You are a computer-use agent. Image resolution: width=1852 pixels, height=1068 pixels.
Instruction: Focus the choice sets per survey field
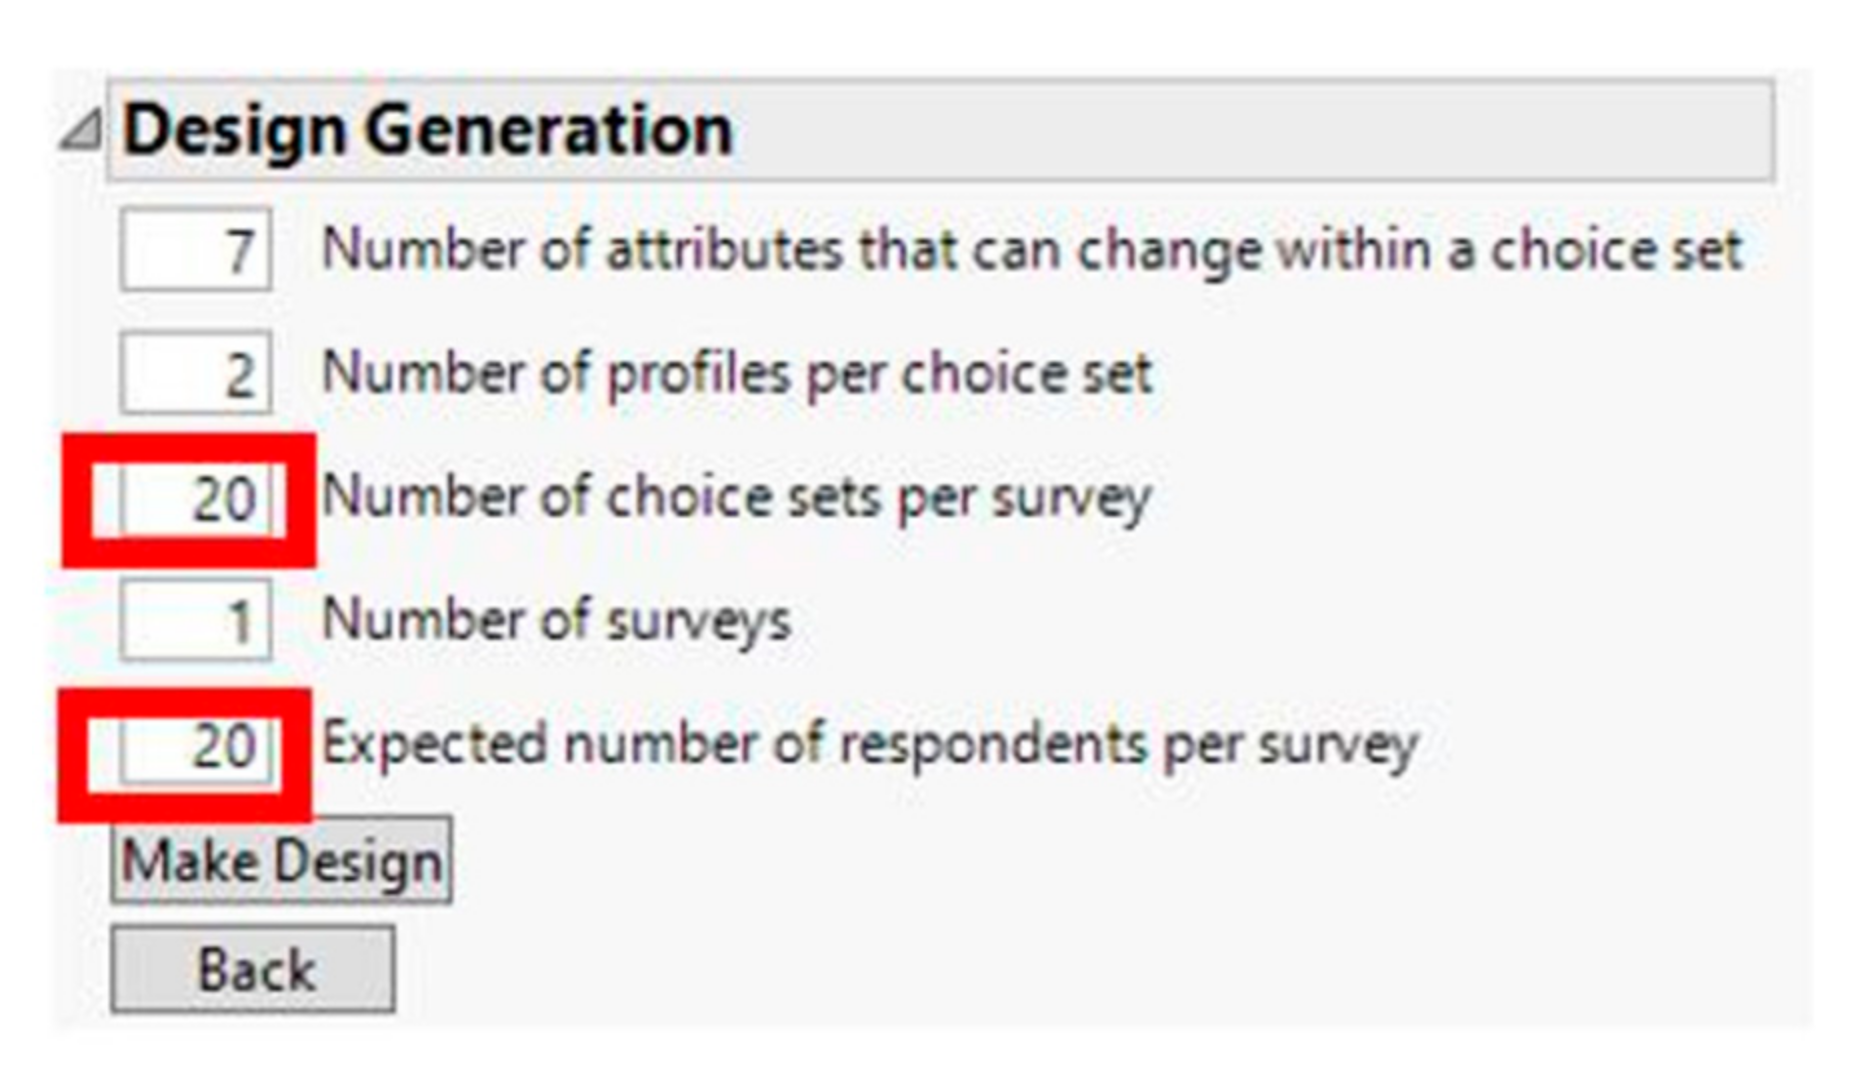(x=195, y=498)
